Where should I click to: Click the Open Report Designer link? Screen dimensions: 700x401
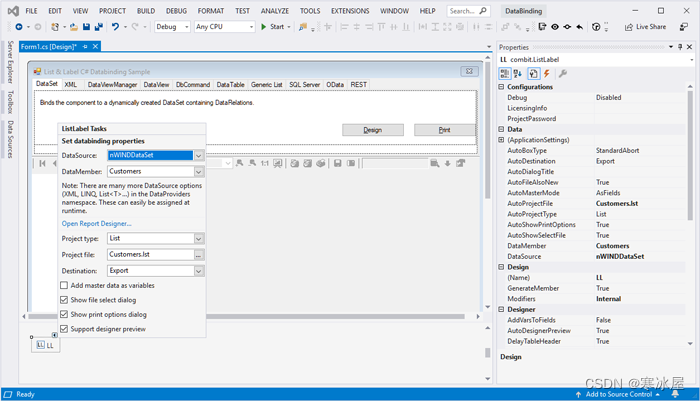96,223
